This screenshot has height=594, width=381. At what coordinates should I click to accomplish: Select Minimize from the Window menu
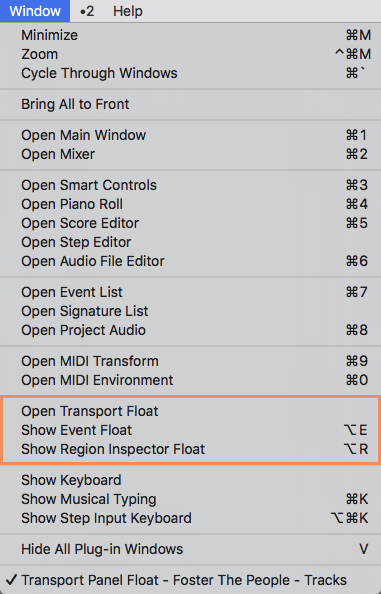(190, 35)
